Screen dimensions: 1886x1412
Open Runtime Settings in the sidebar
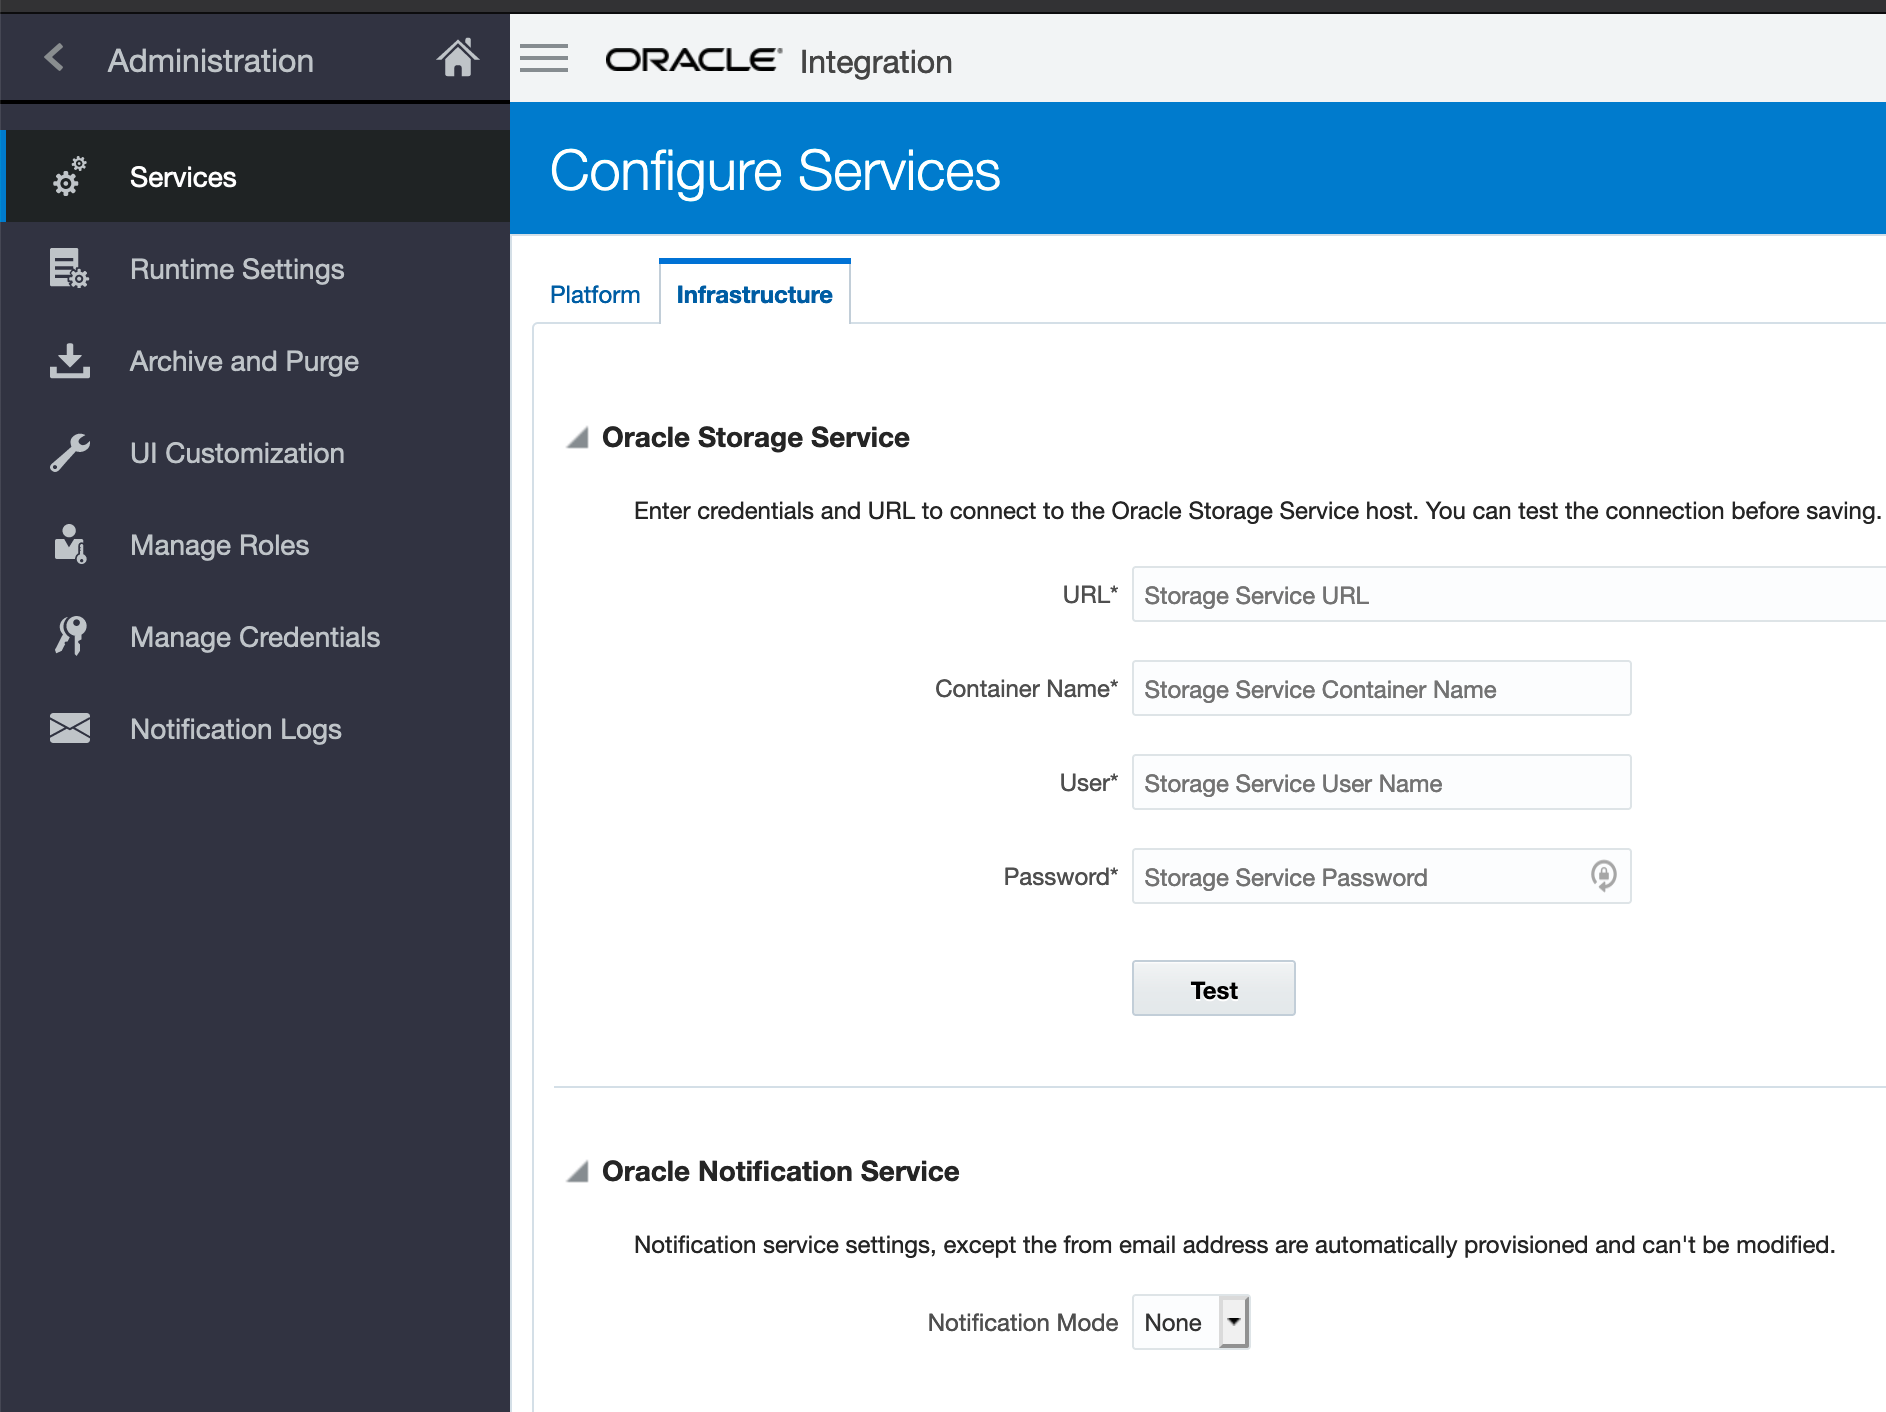point(257,268)
